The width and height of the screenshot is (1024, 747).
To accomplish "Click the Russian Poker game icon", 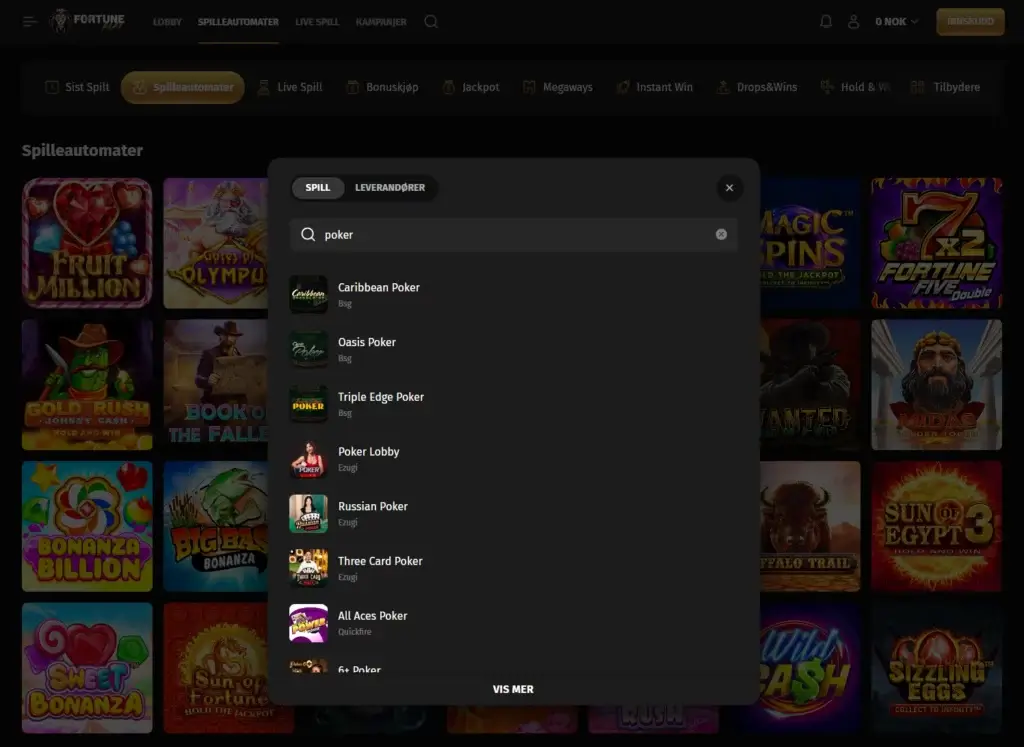I will point(308,514).
